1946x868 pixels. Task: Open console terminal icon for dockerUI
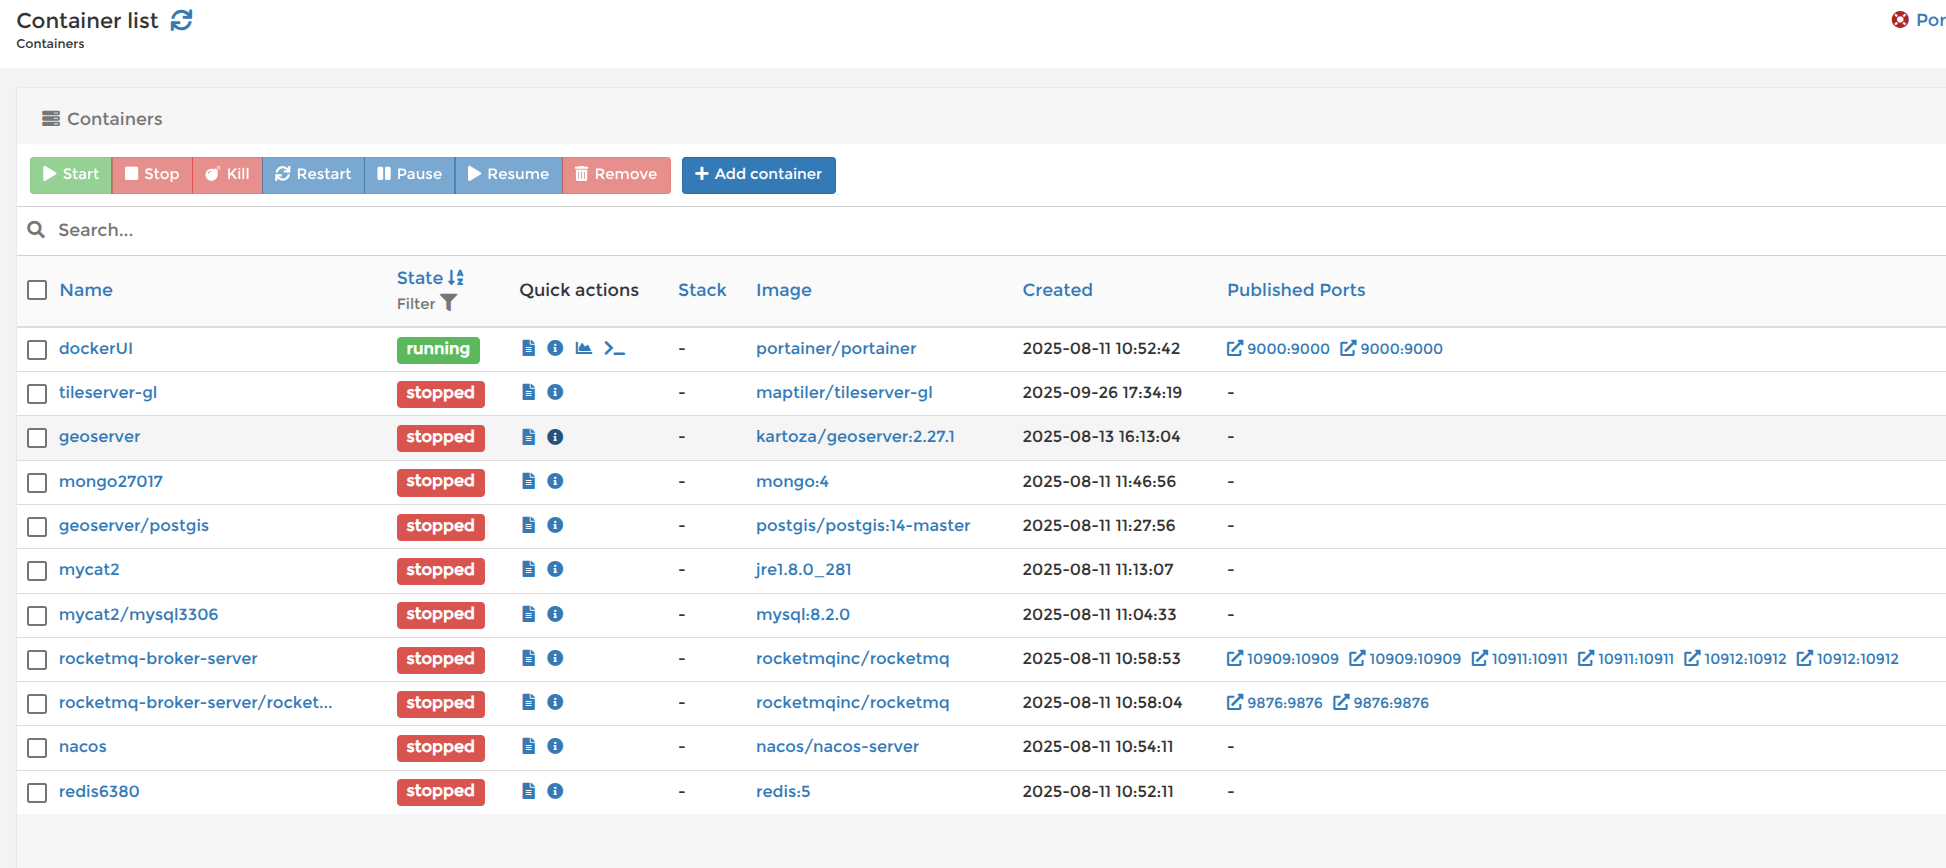614,348
